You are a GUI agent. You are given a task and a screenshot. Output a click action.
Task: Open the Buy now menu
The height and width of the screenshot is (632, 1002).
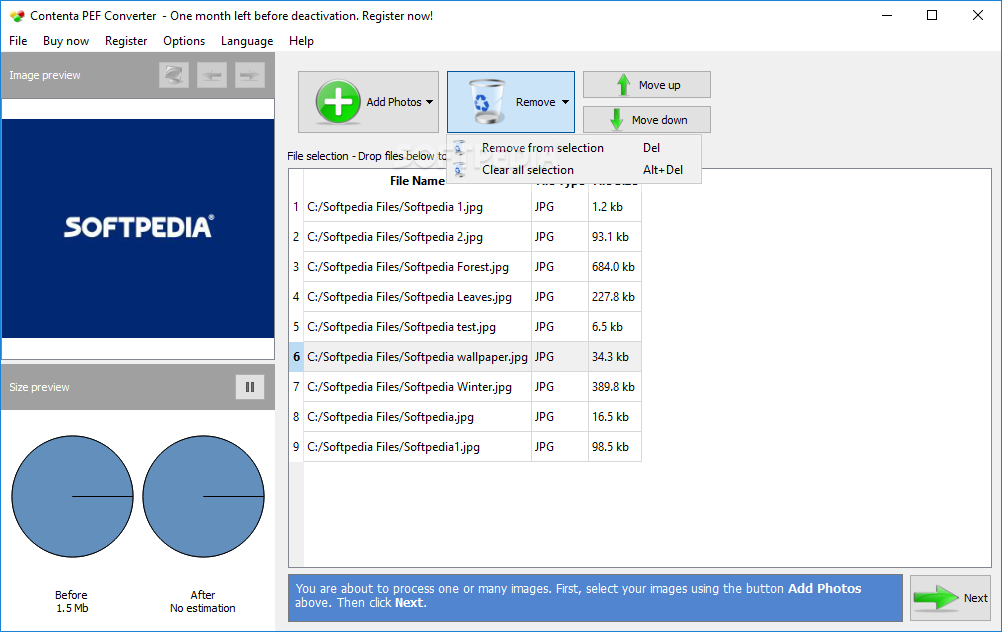point(66,41)
